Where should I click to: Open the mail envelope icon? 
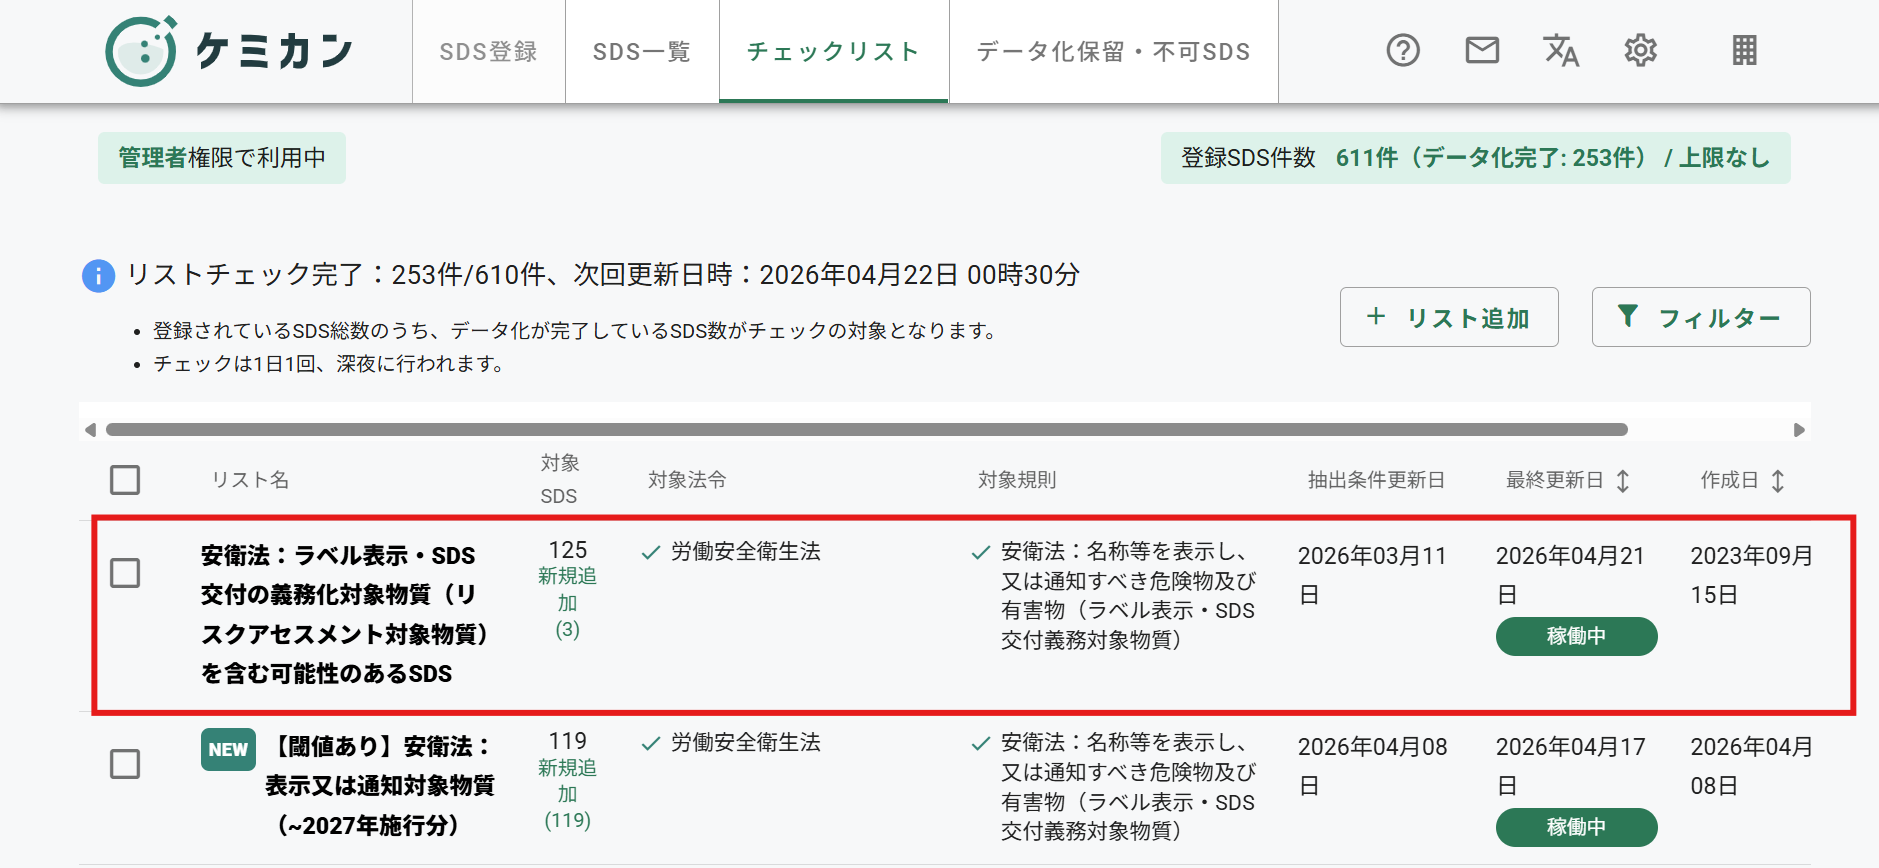pos(1482,50)
